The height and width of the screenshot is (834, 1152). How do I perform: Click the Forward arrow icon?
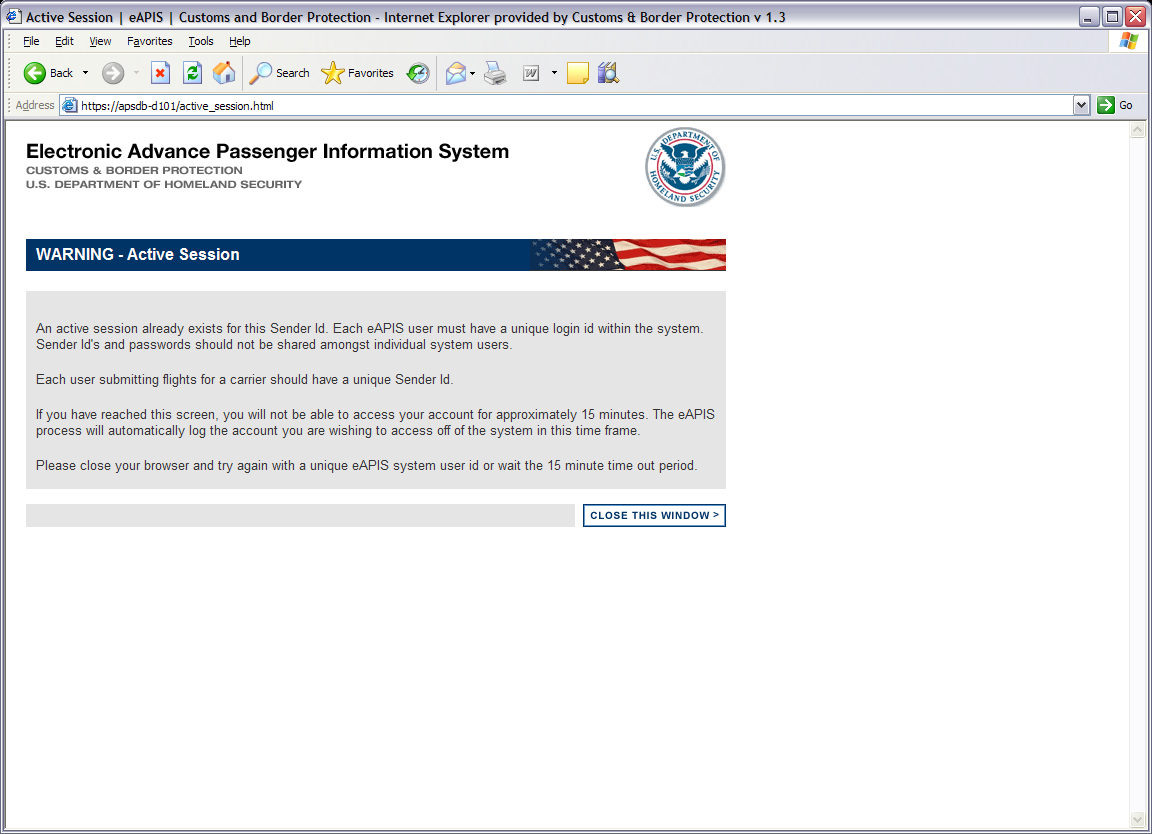(x=112, y=73)
